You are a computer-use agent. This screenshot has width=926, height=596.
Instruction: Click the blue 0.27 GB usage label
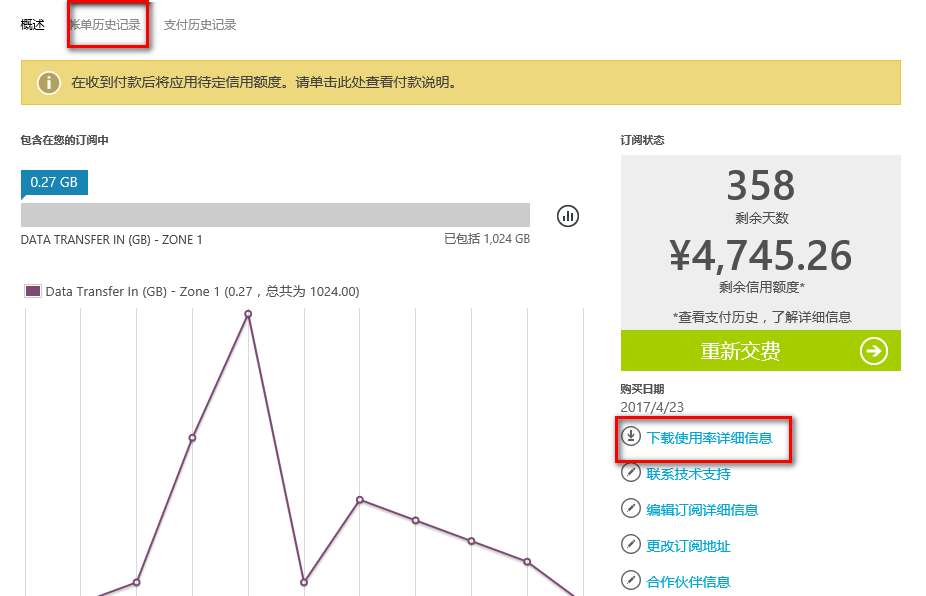point(54,182)
